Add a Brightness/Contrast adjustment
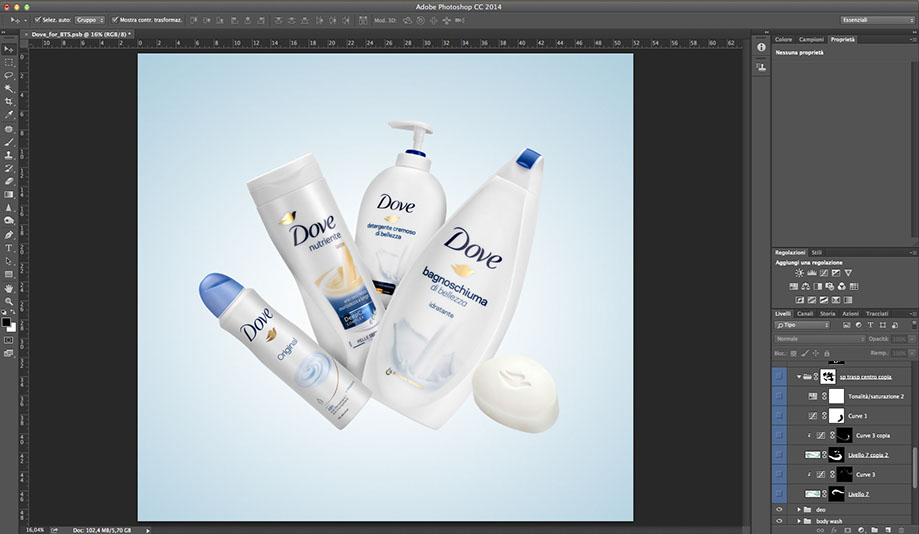 click(799, 273)
